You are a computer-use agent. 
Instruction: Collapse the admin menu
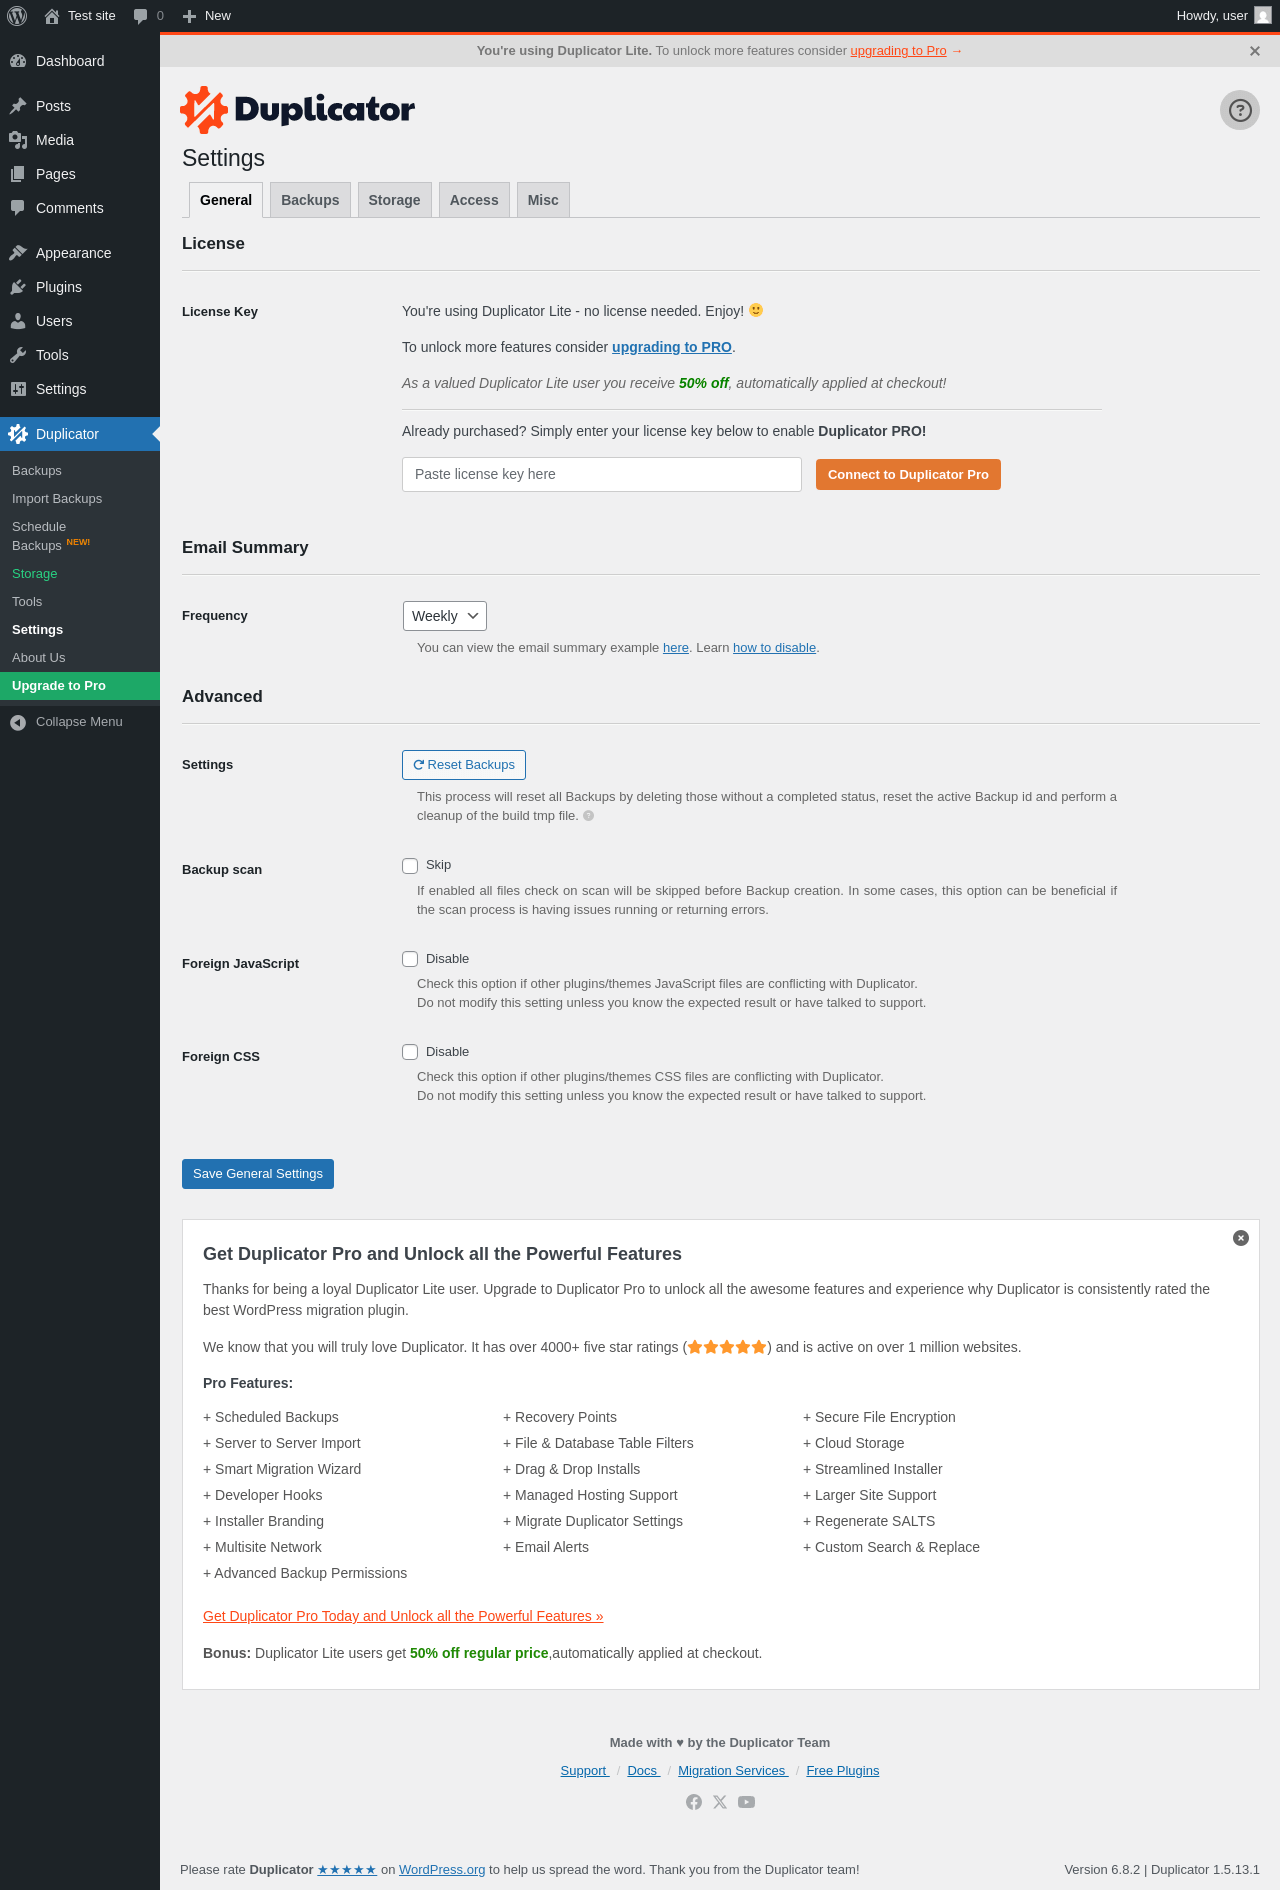tap(80, 722)
